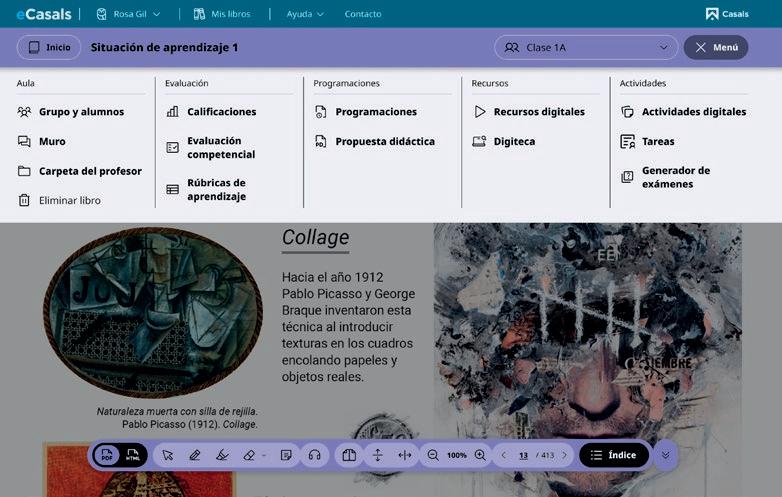Click the Actividades digitales icon
Screen dimensions: 782x497
click(x=627, y=112)
